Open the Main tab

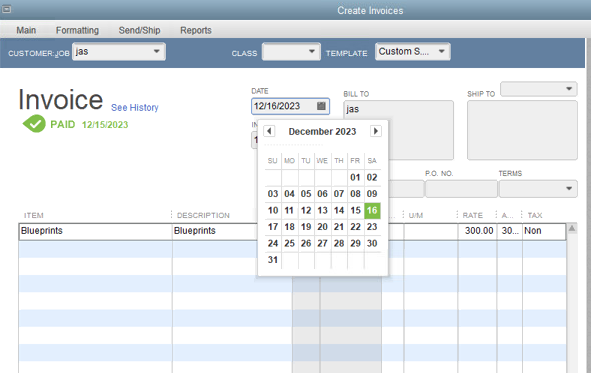tap(26, 30)
